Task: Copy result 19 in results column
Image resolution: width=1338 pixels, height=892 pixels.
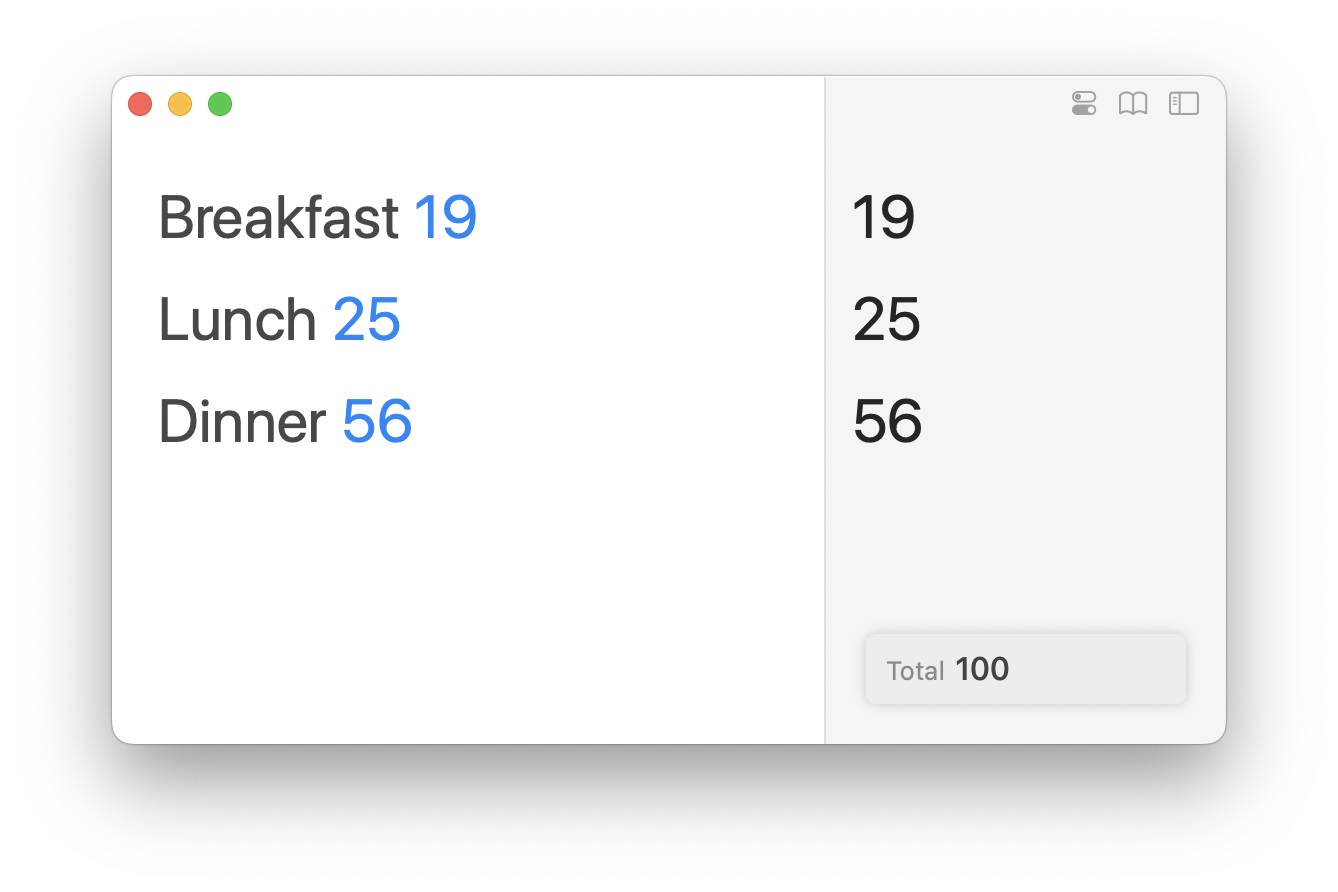Action: click(x=884, y=217)
